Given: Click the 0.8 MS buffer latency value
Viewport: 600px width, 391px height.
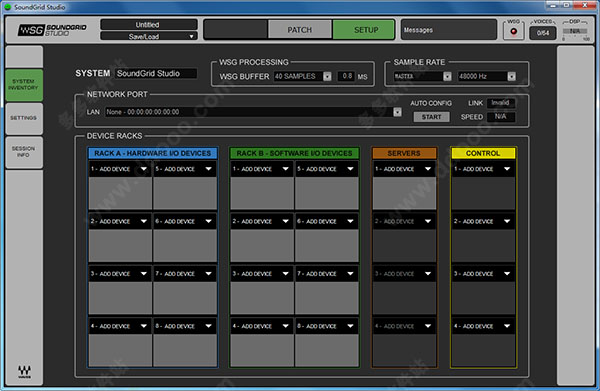Looking at the screenshot, I should pos(347,76).
